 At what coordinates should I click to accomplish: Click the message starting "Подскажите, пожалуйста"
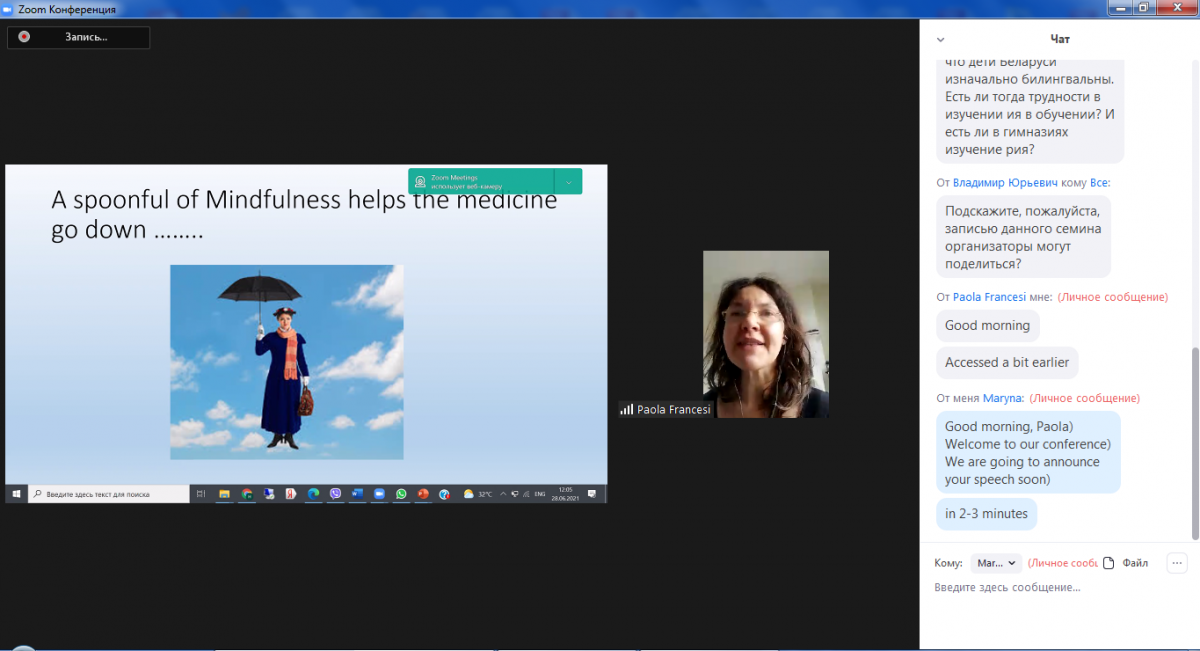(1023, 237)
